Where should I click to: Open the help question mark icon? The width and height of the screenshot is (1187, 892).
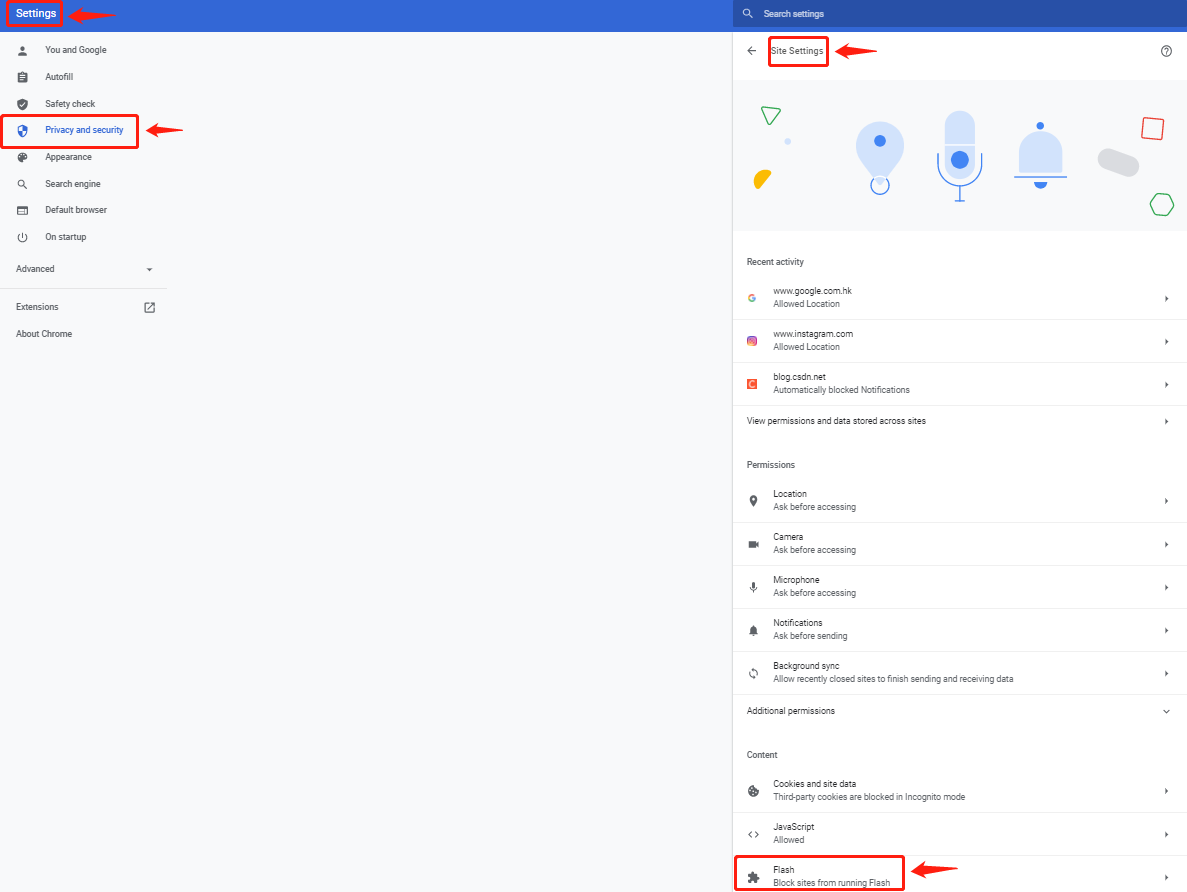1166,51
